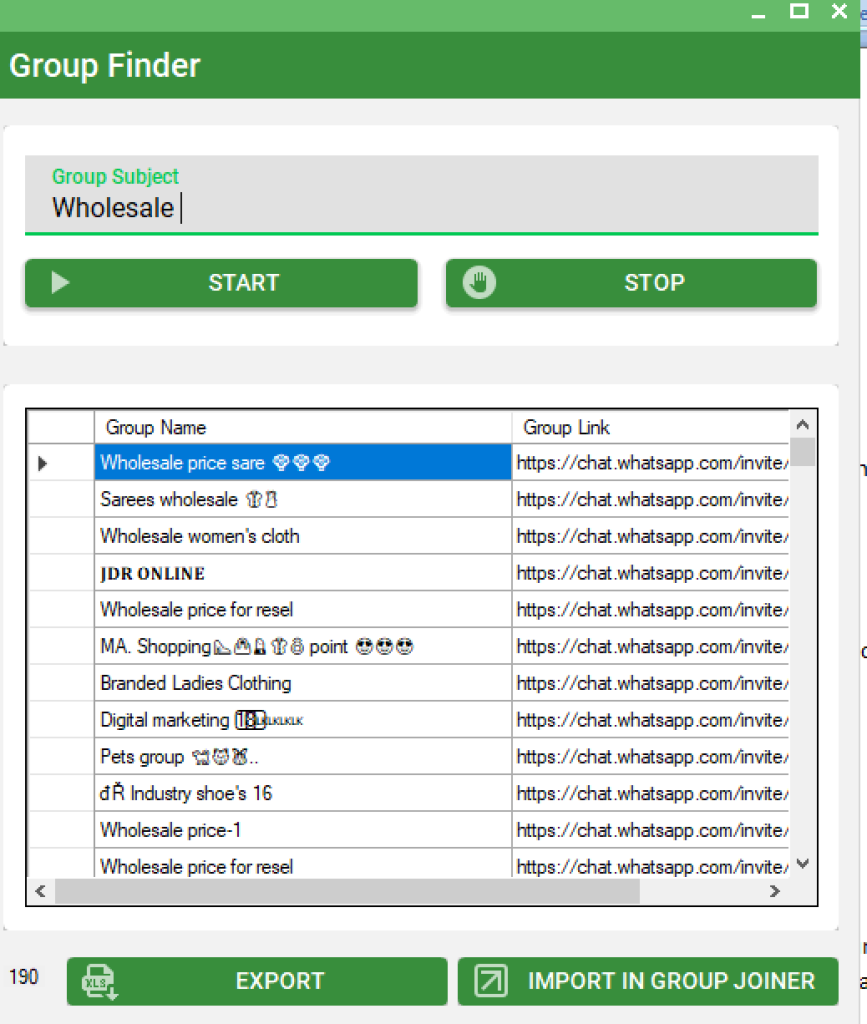Click the import icon on IMPORT IN GROUP JOINER
Viewport: 867px width, 1024px height.
pos(489,981)
